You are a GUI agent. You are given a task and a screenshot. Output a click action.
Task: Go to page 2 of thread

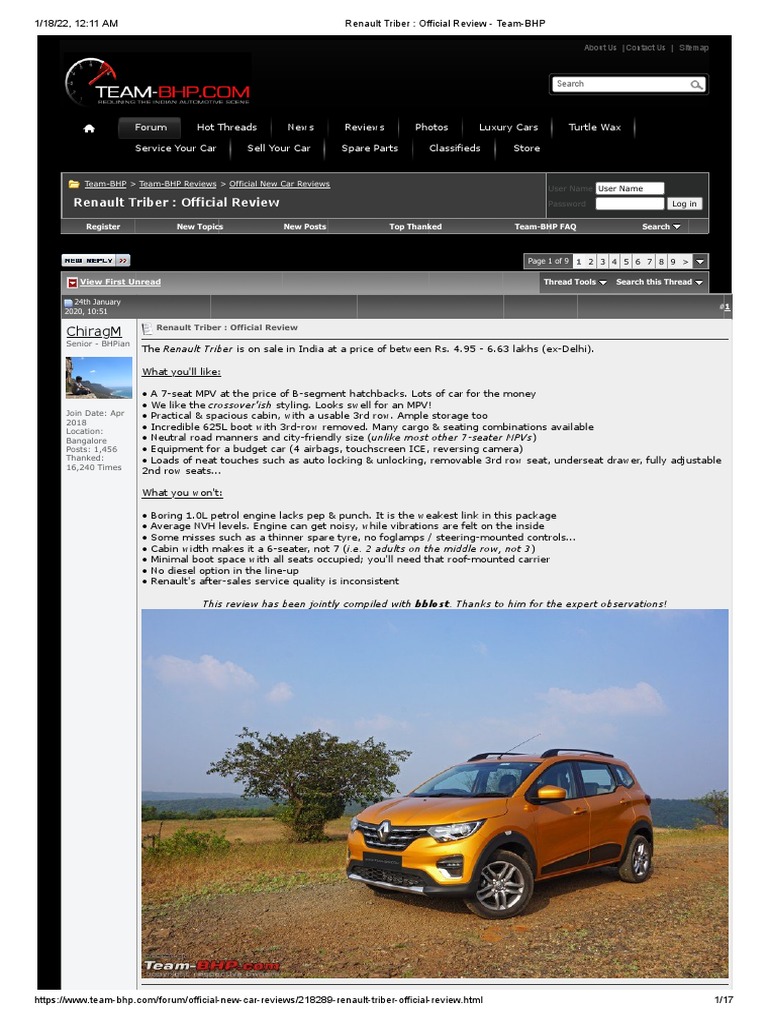(x=590, y=262)
